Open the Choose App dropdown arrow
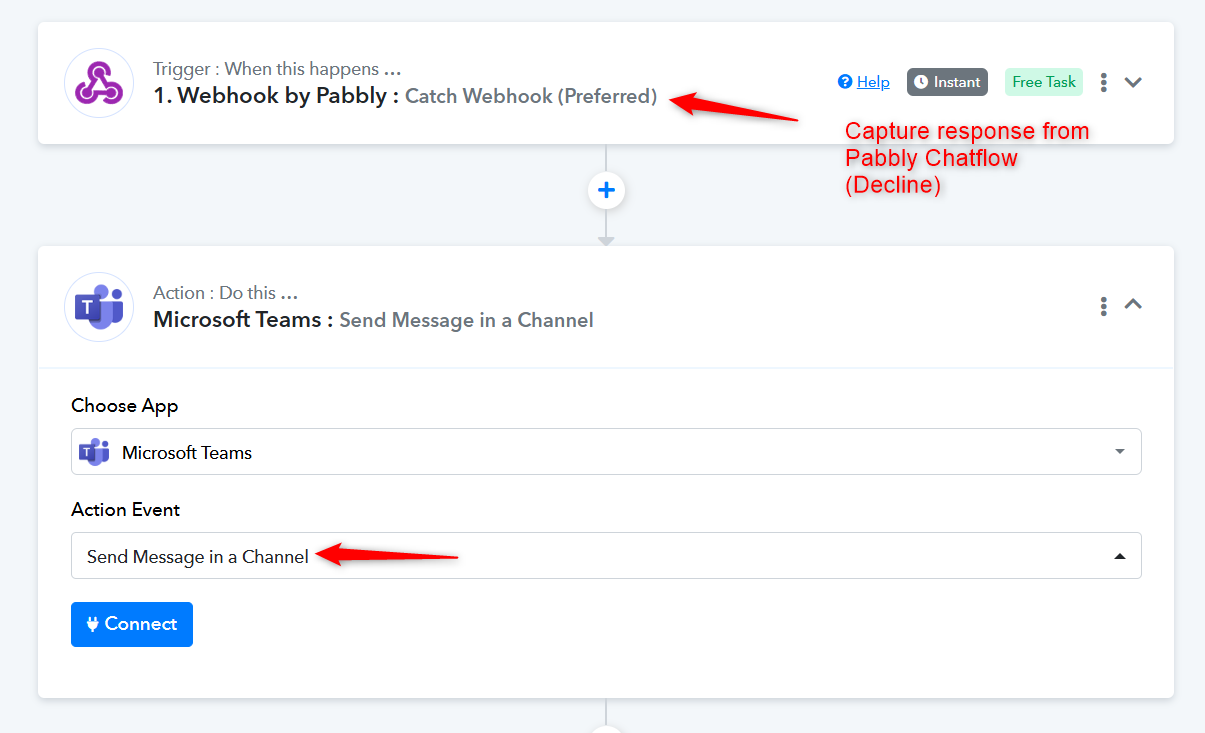 click(x=1119, y=452)
